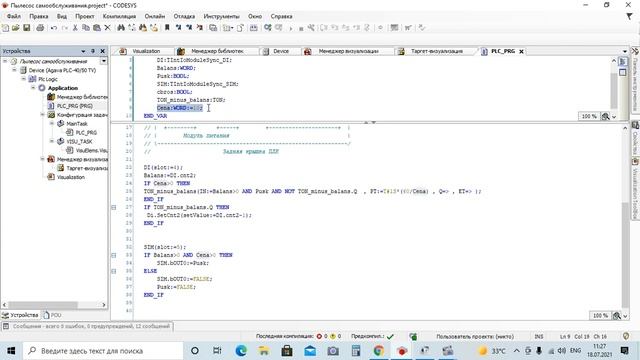
Task: Click the Build (compile) toolbar icon
Action: tap(253, 28)
